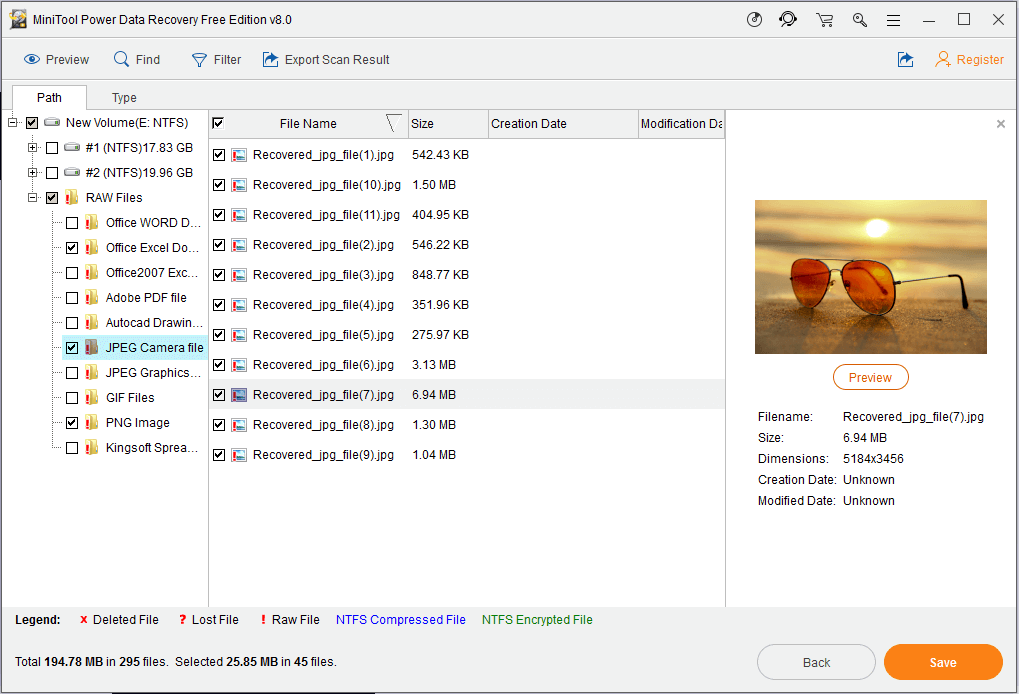
Task: Open the shopping cart icon
Action: 825,20
